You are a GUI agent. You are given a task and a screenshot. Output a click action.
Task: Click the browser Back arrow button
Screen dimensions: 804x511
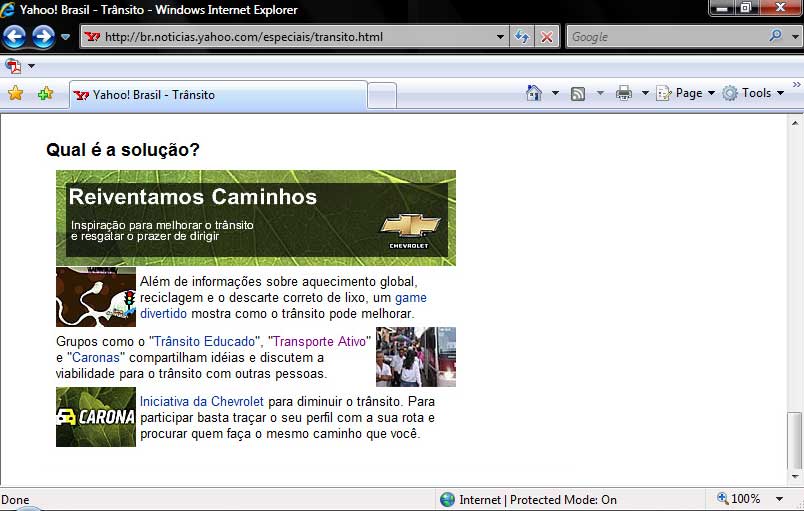coord(14,37)
